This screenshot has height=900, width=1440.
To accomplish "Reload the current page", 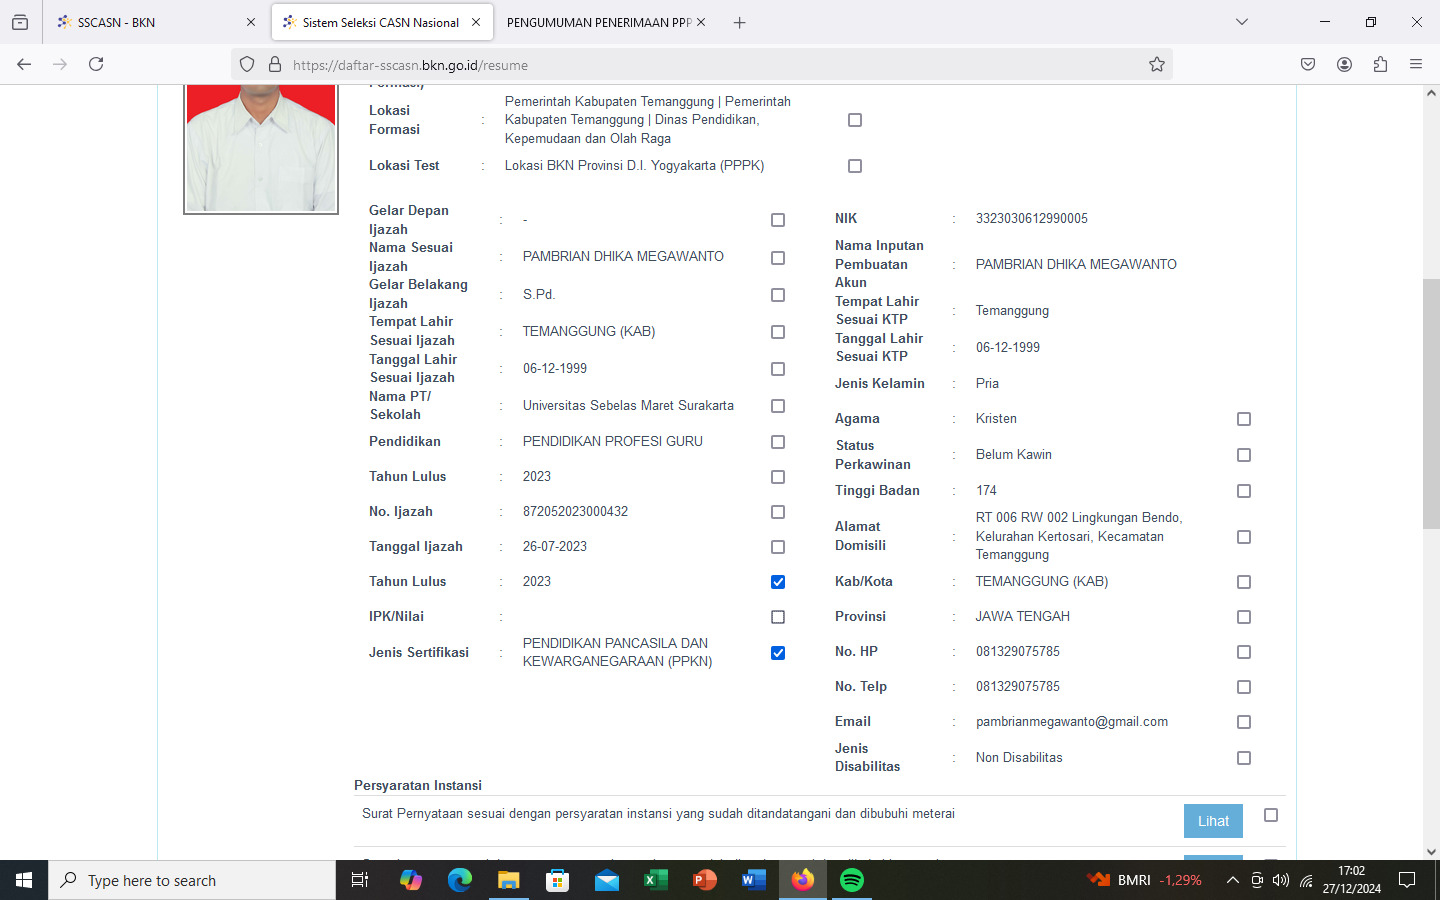I will [96, 64].
